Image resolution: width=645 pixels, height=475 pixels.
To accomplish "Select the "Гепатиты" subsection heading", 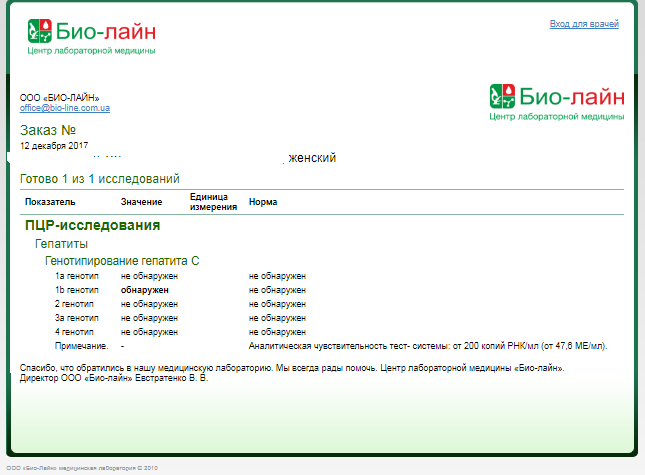I will (61, 244).
